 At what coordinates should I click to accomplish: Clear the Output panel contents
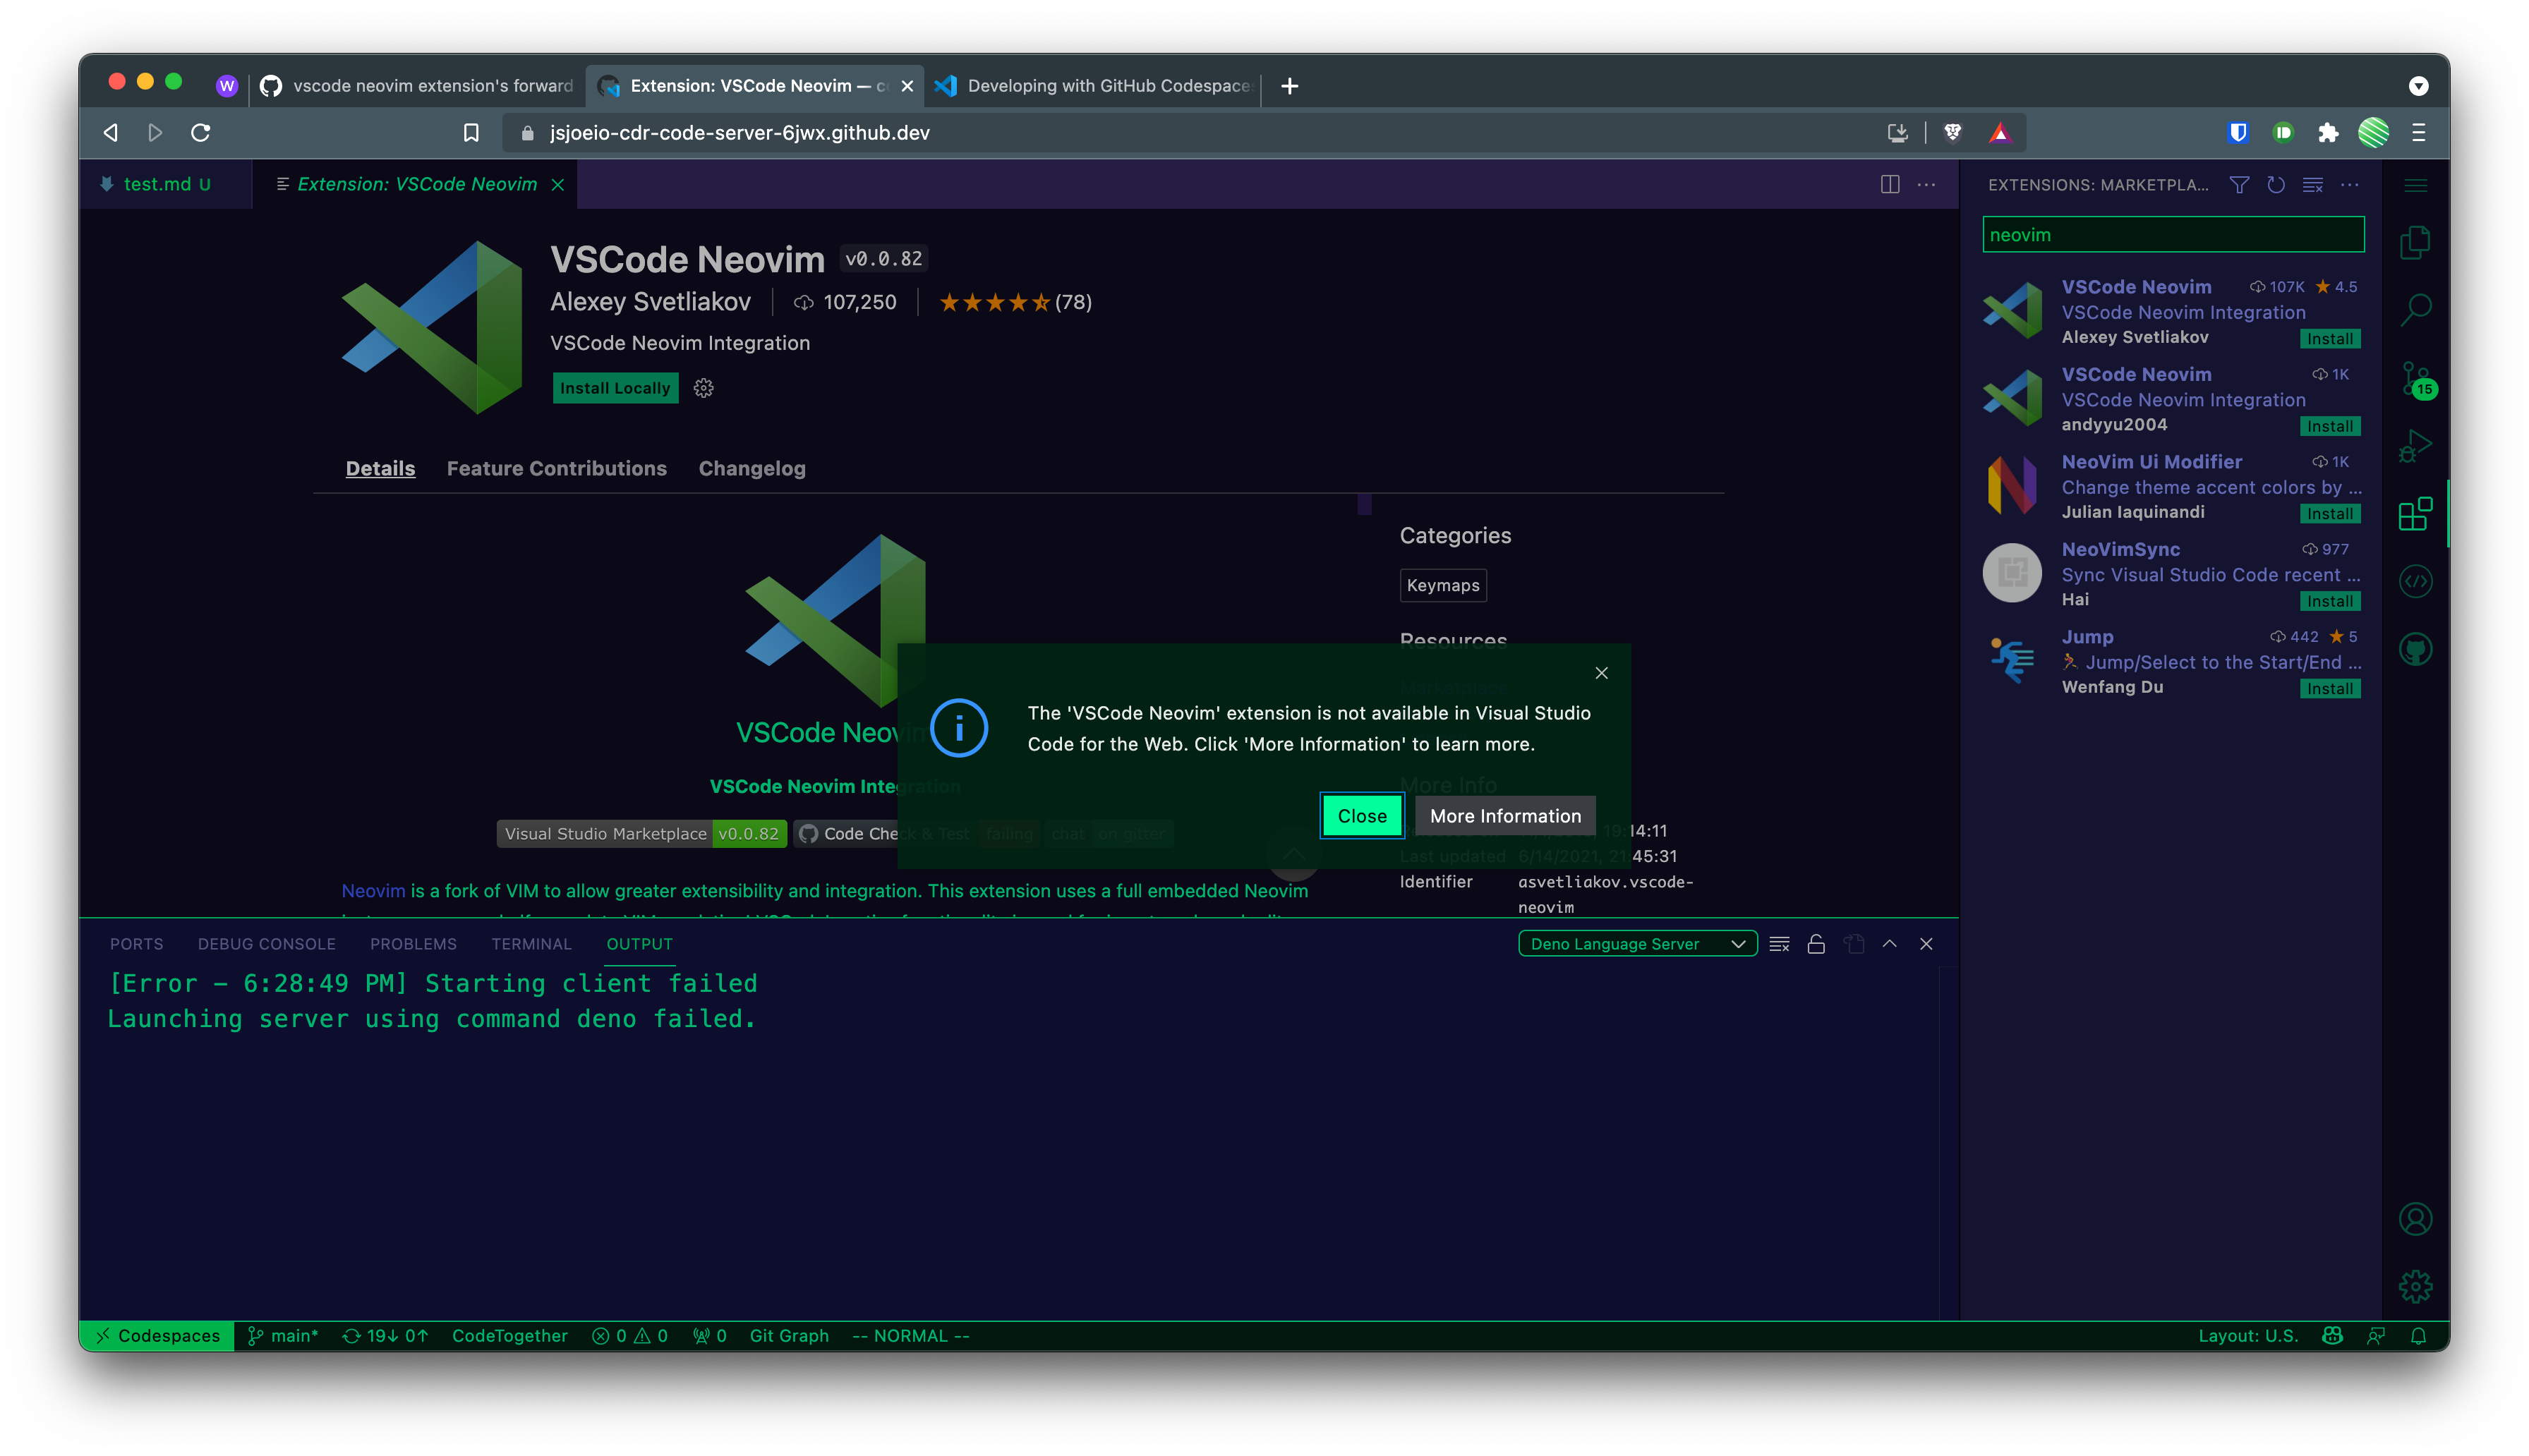pyautogui.click(x=1779, y=943)
